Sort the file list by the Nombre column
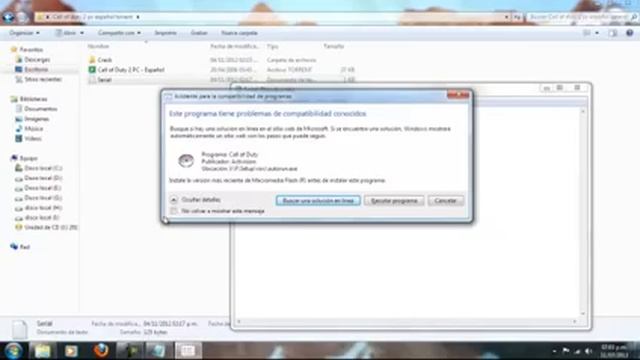The width and height of the screenshot is (640, 360). point(98,47)
